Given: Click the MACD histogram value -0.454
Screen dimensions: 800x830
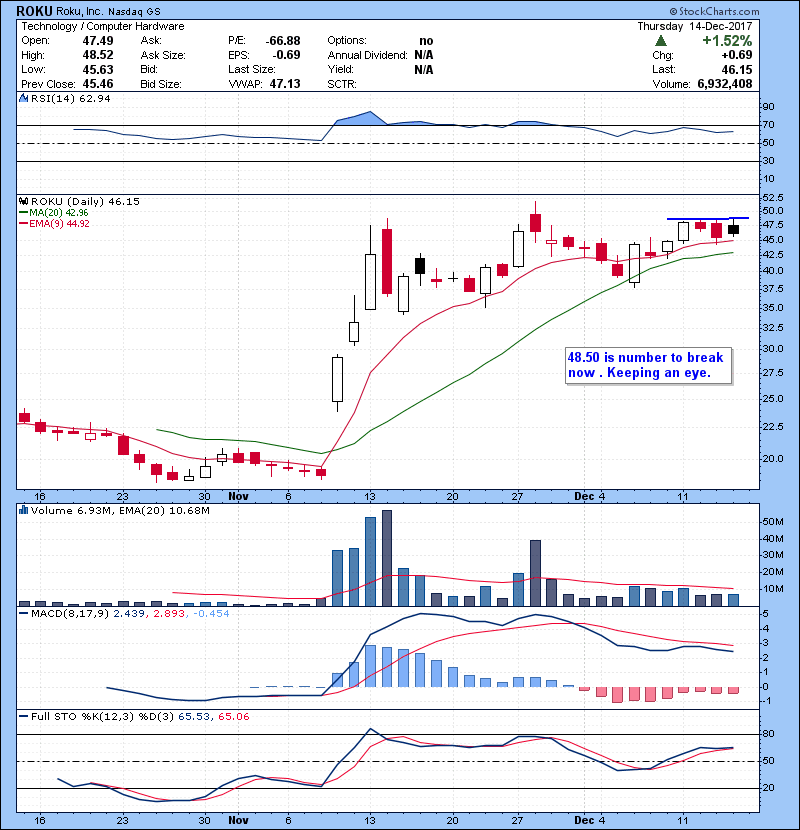Looking at the screenshot, I should (x=211, y=614).
